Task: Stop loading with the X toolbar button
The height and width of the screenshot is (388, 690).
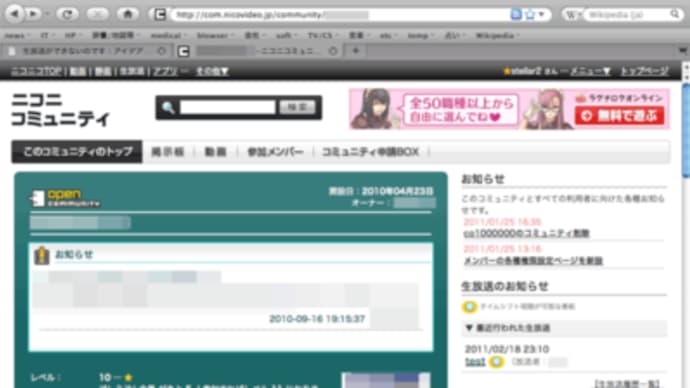Action: coord(97,14)
